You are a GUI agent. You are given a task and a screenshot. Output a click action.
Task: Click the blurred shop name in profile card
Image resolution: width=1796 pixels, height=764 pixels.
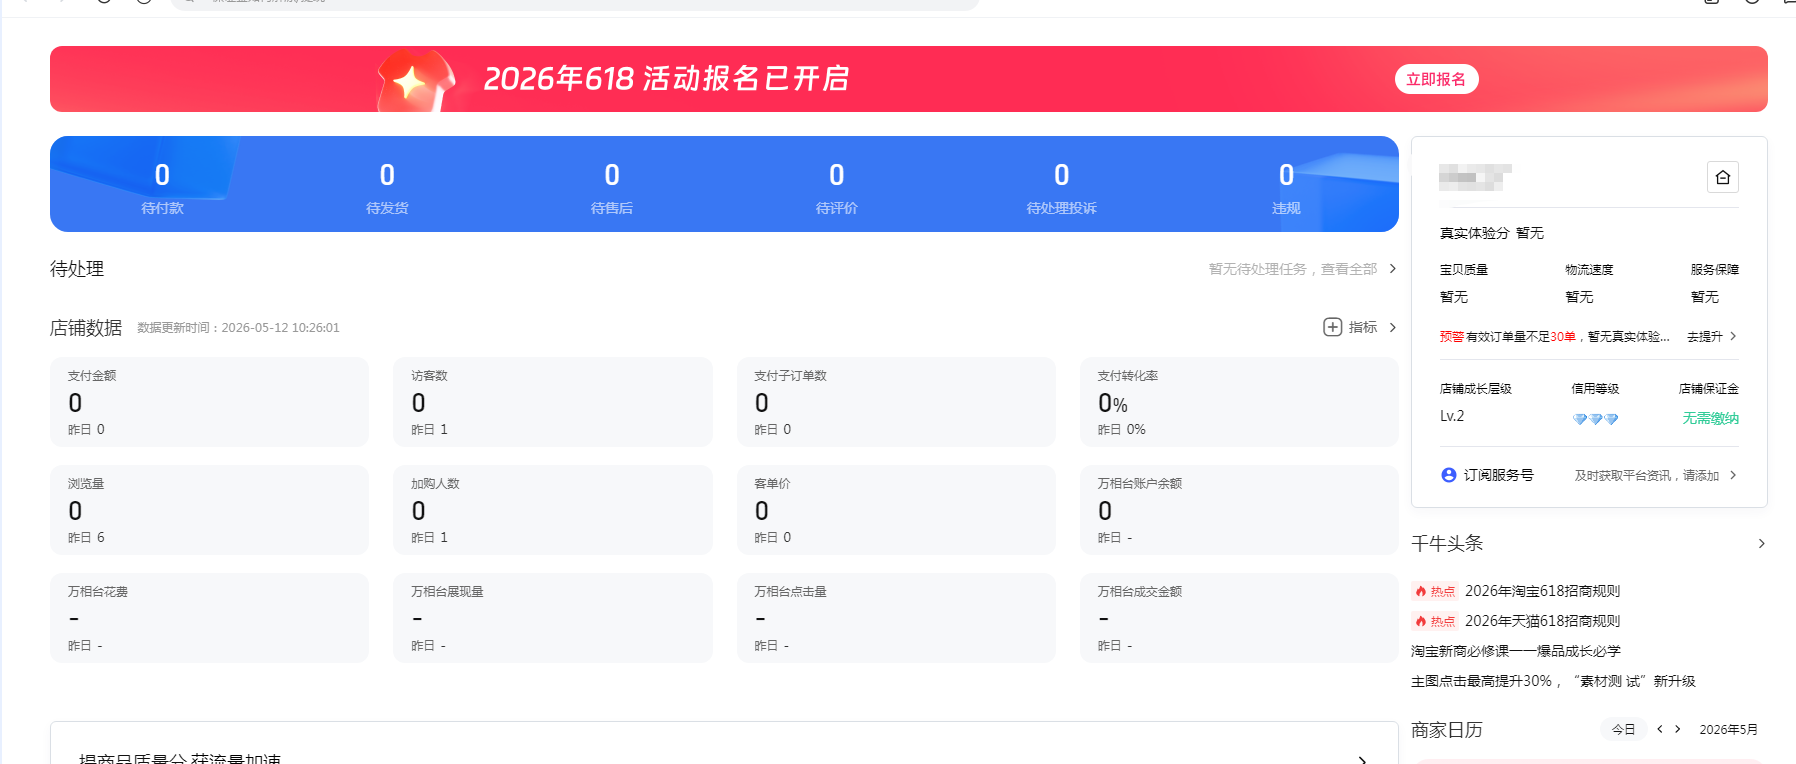click(1475, 177)
